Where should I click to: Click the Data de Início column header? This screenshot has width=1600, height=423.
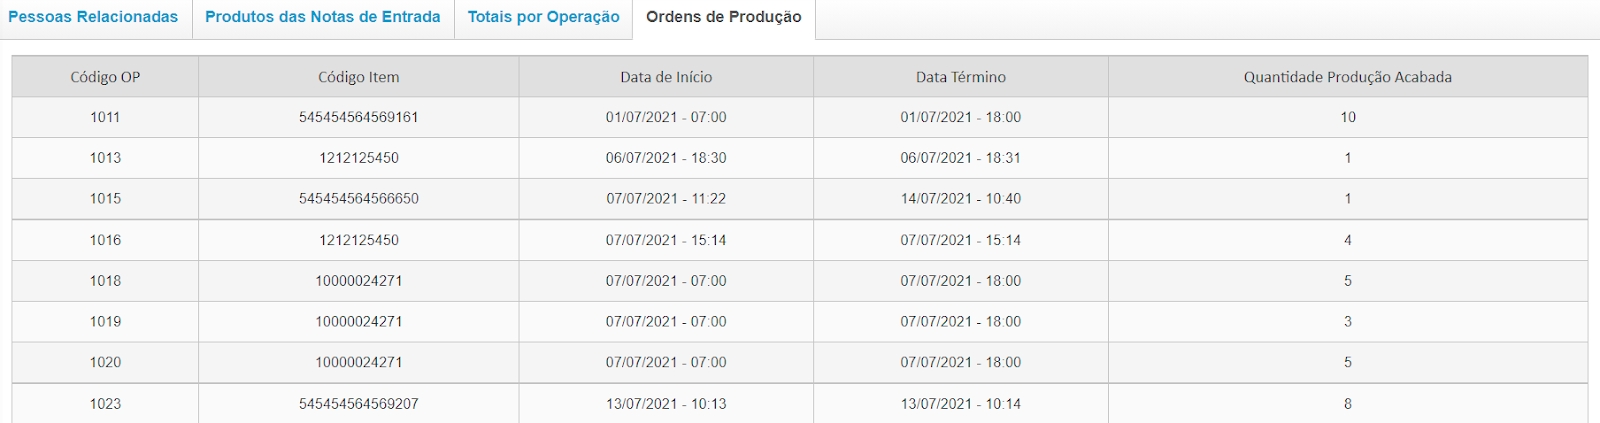click(x=666, y=77)
